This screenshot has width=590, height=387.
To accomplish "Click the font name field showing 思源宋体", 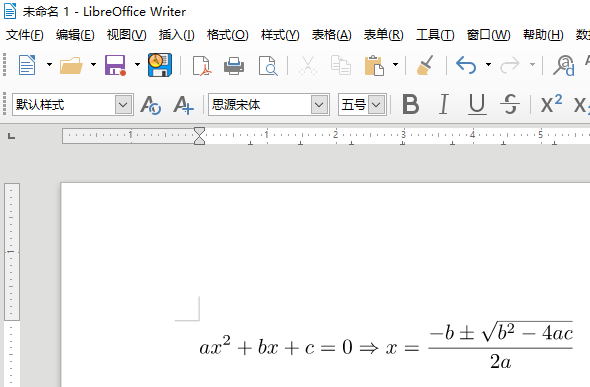I will pyautogui.click(x=260, y=105).
